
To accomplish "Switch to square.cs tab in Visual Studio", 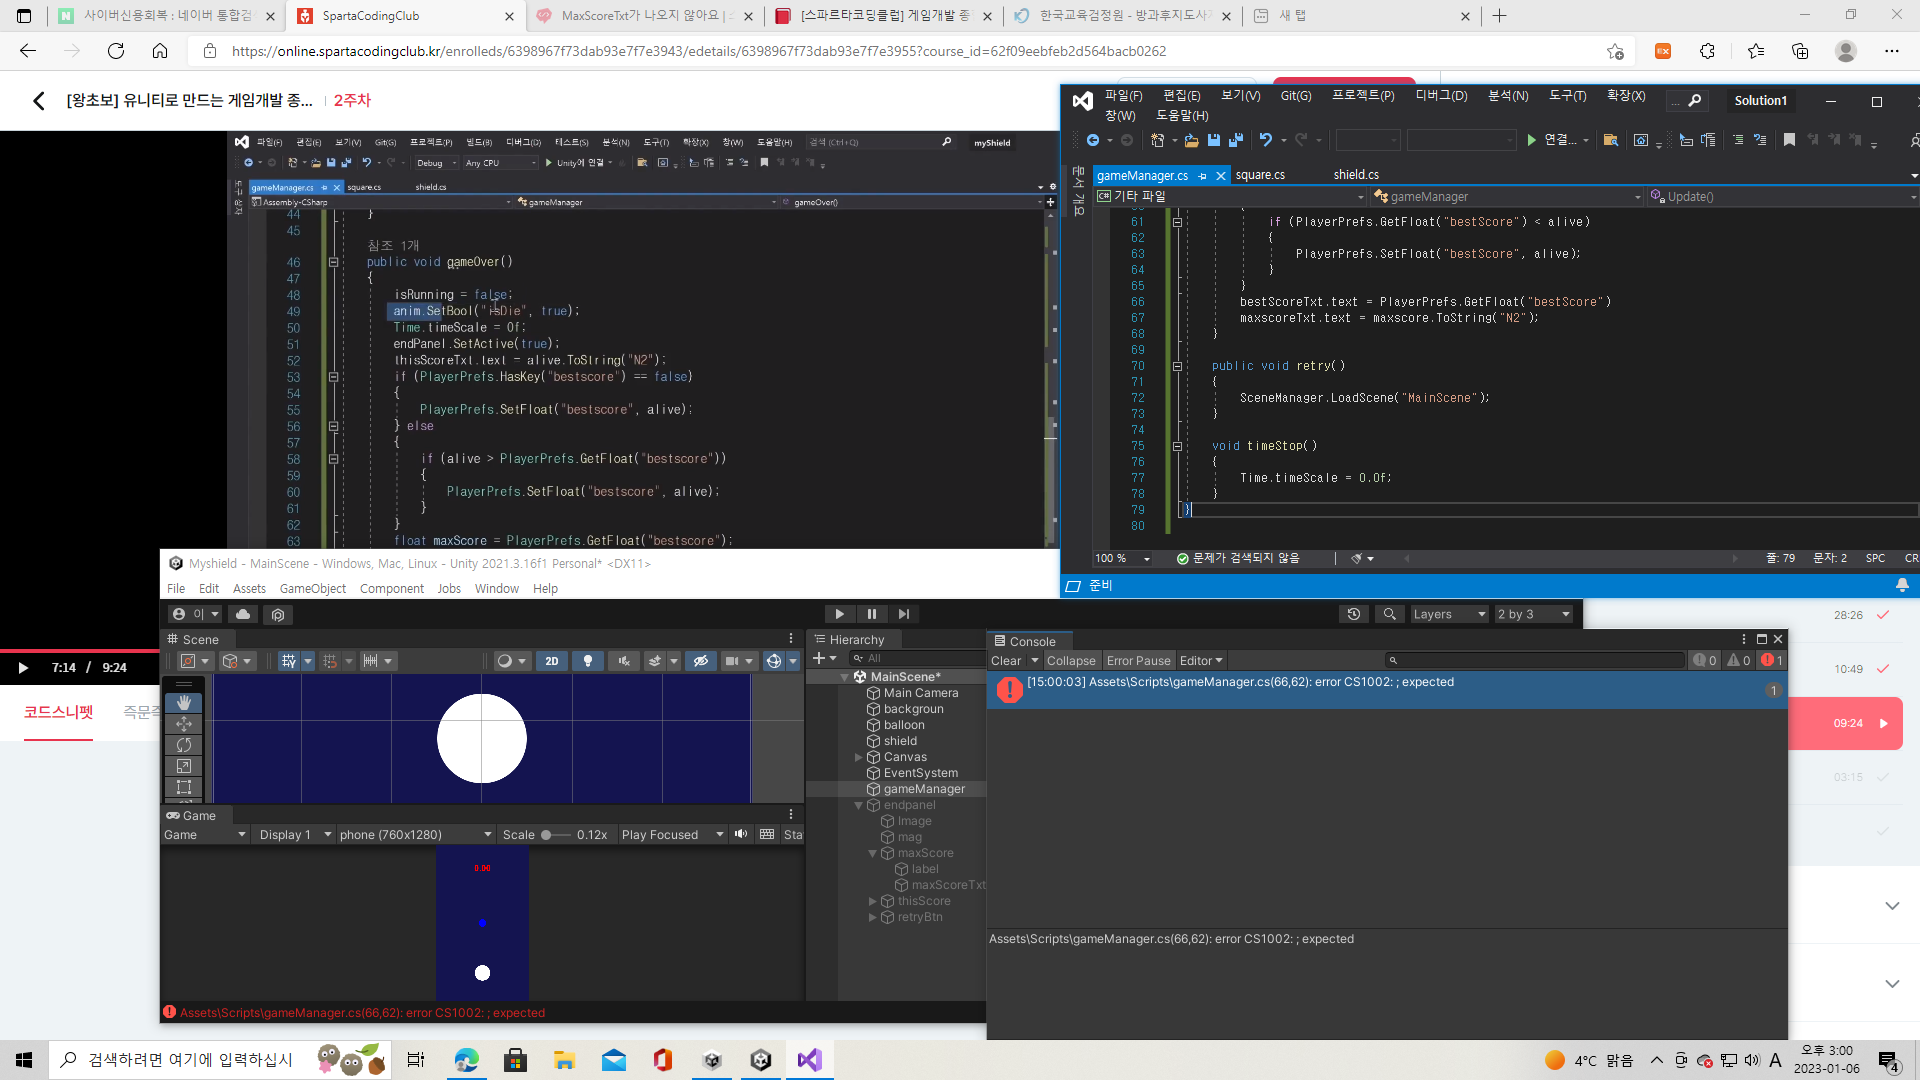I will click(1260, 175).
